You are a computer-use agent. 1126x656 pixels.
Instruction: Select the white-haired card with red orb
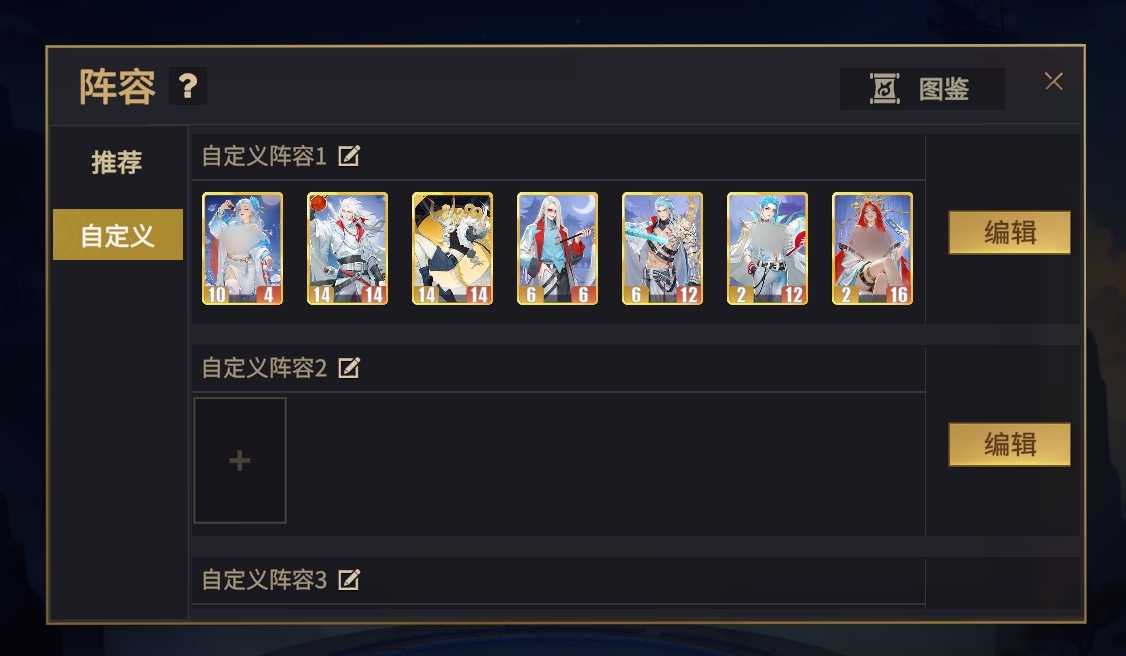pos(348,248)
